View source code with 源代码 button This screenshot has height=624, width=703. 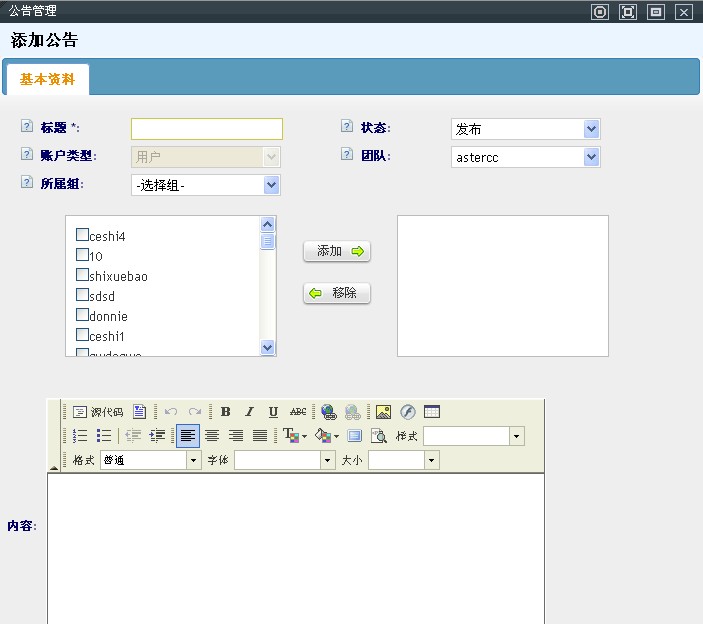[x=98, y=412]
